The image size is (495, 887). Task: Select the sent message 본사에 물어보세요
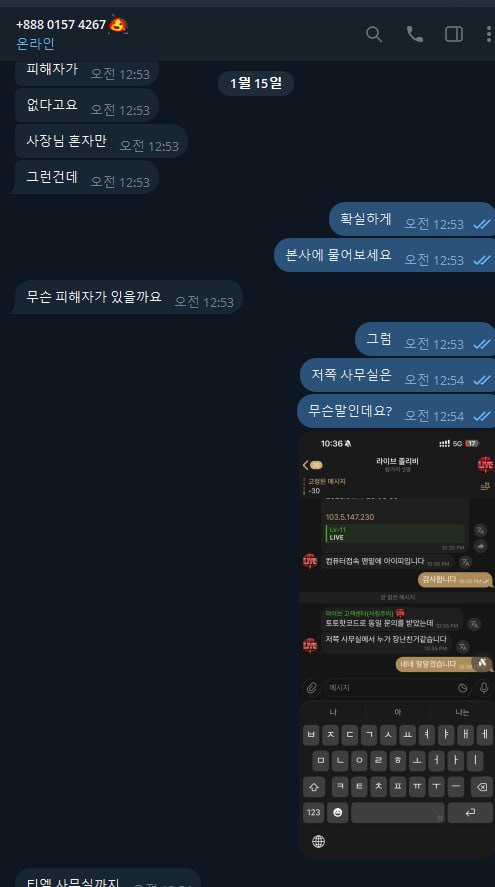[385, 255]
